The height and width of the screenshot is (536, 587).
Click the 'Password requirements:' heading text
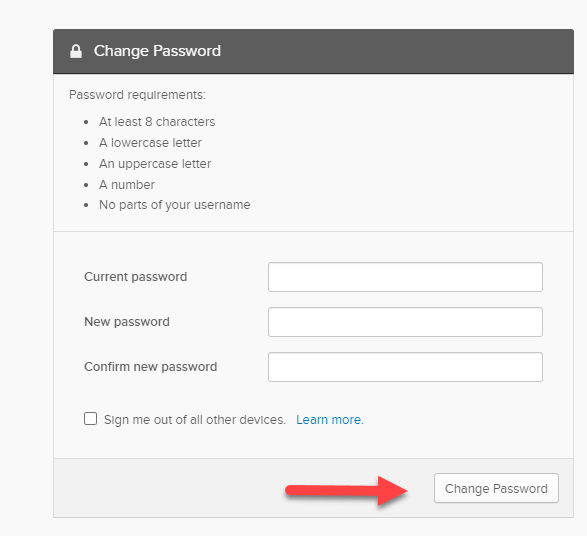pos(137,95)
